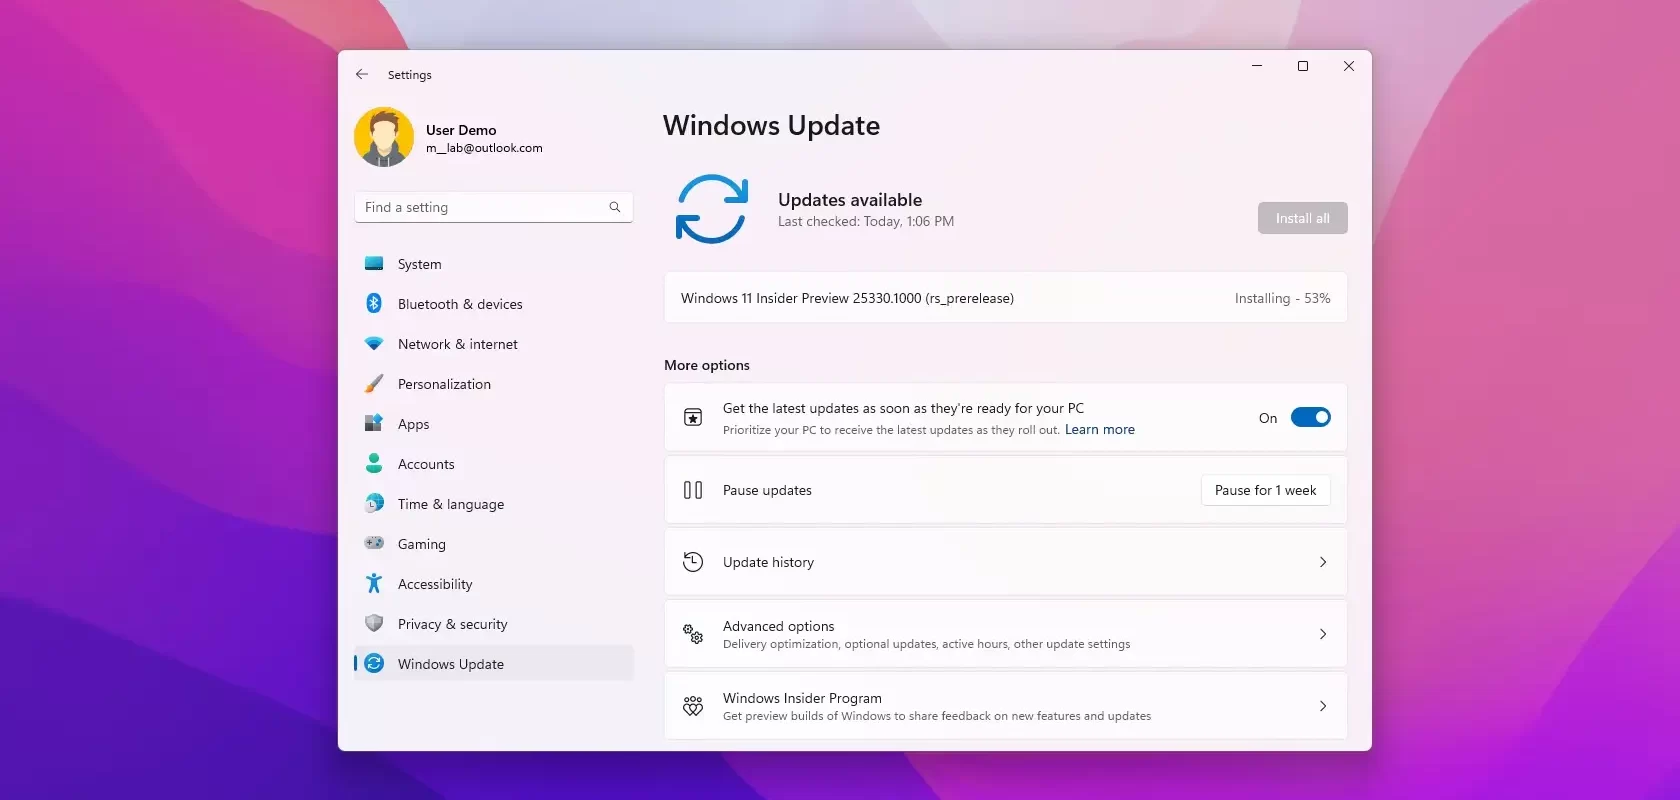Viewport: 1680px width, 800px height.
Task: Select Personalization in sidebar
Action: click(x=494, y=384)
